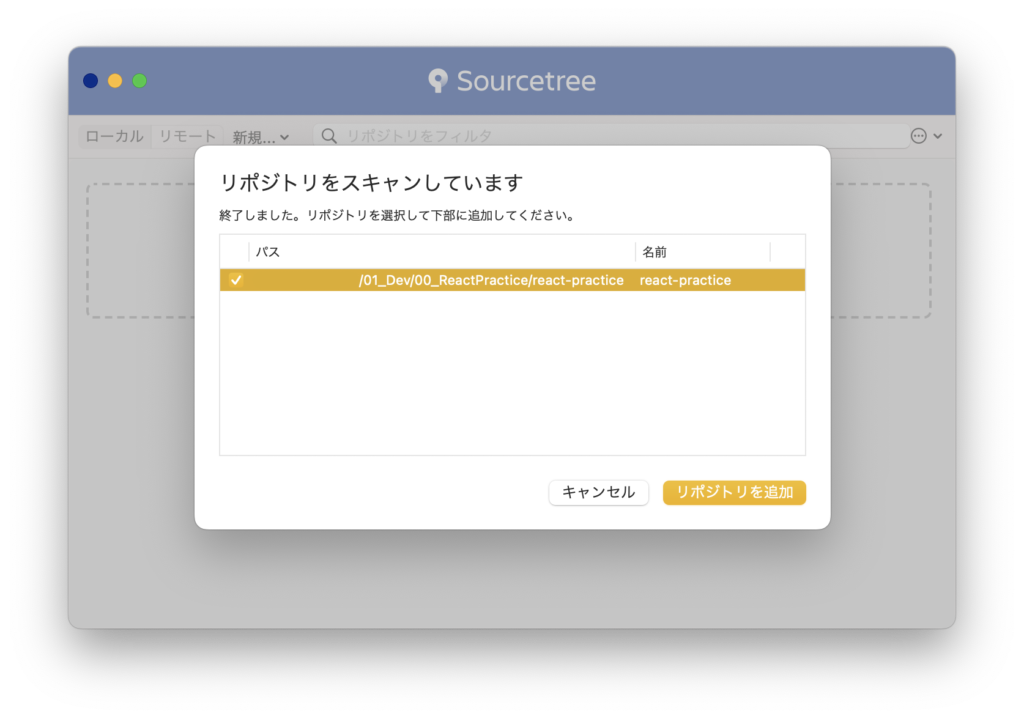Open the ellipsis options menu icon
1024x719 pixels.
pos(918,136)
